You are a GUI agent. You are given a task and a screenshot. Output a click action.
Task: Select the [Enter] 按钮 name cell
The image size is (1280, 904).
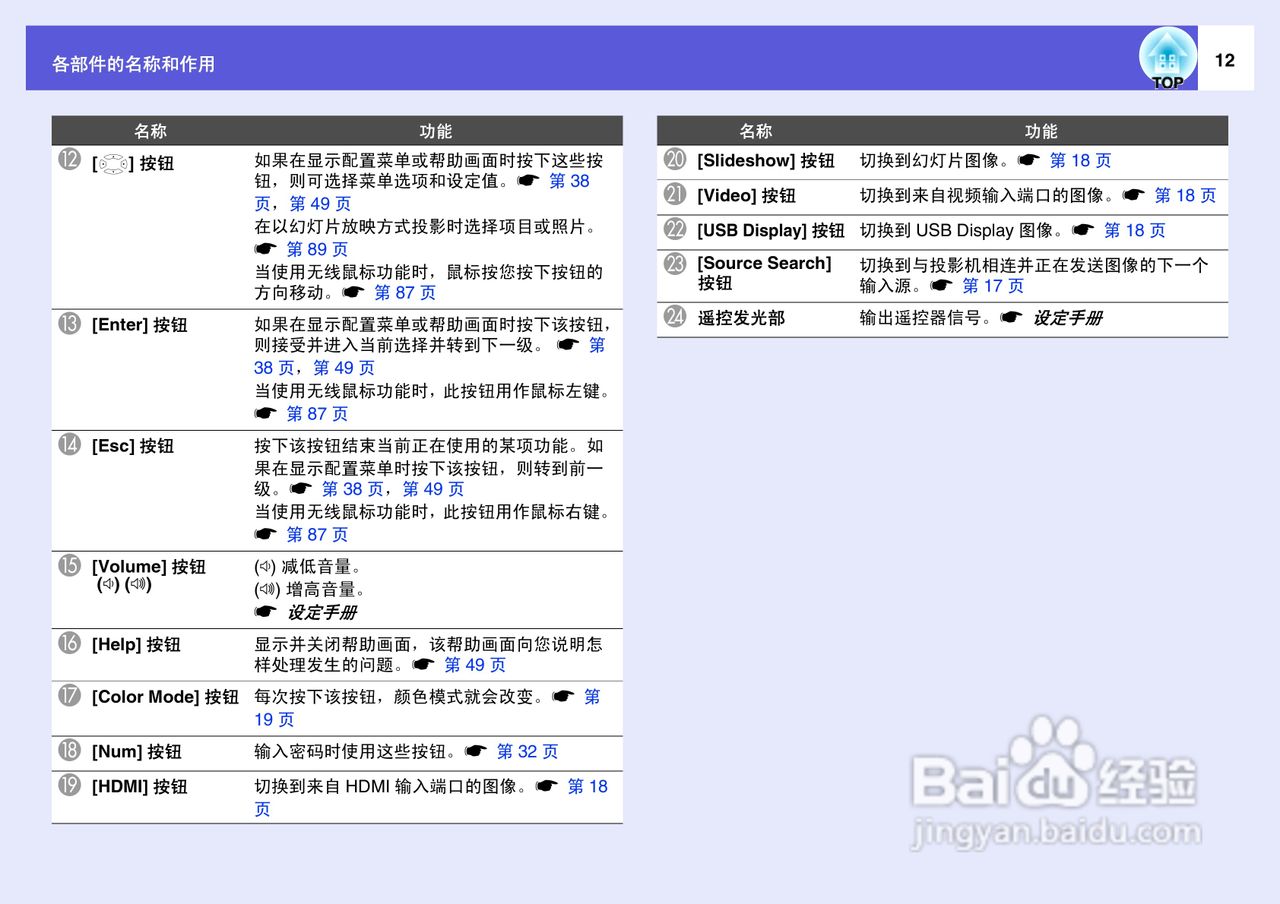(x=139, y=325)
